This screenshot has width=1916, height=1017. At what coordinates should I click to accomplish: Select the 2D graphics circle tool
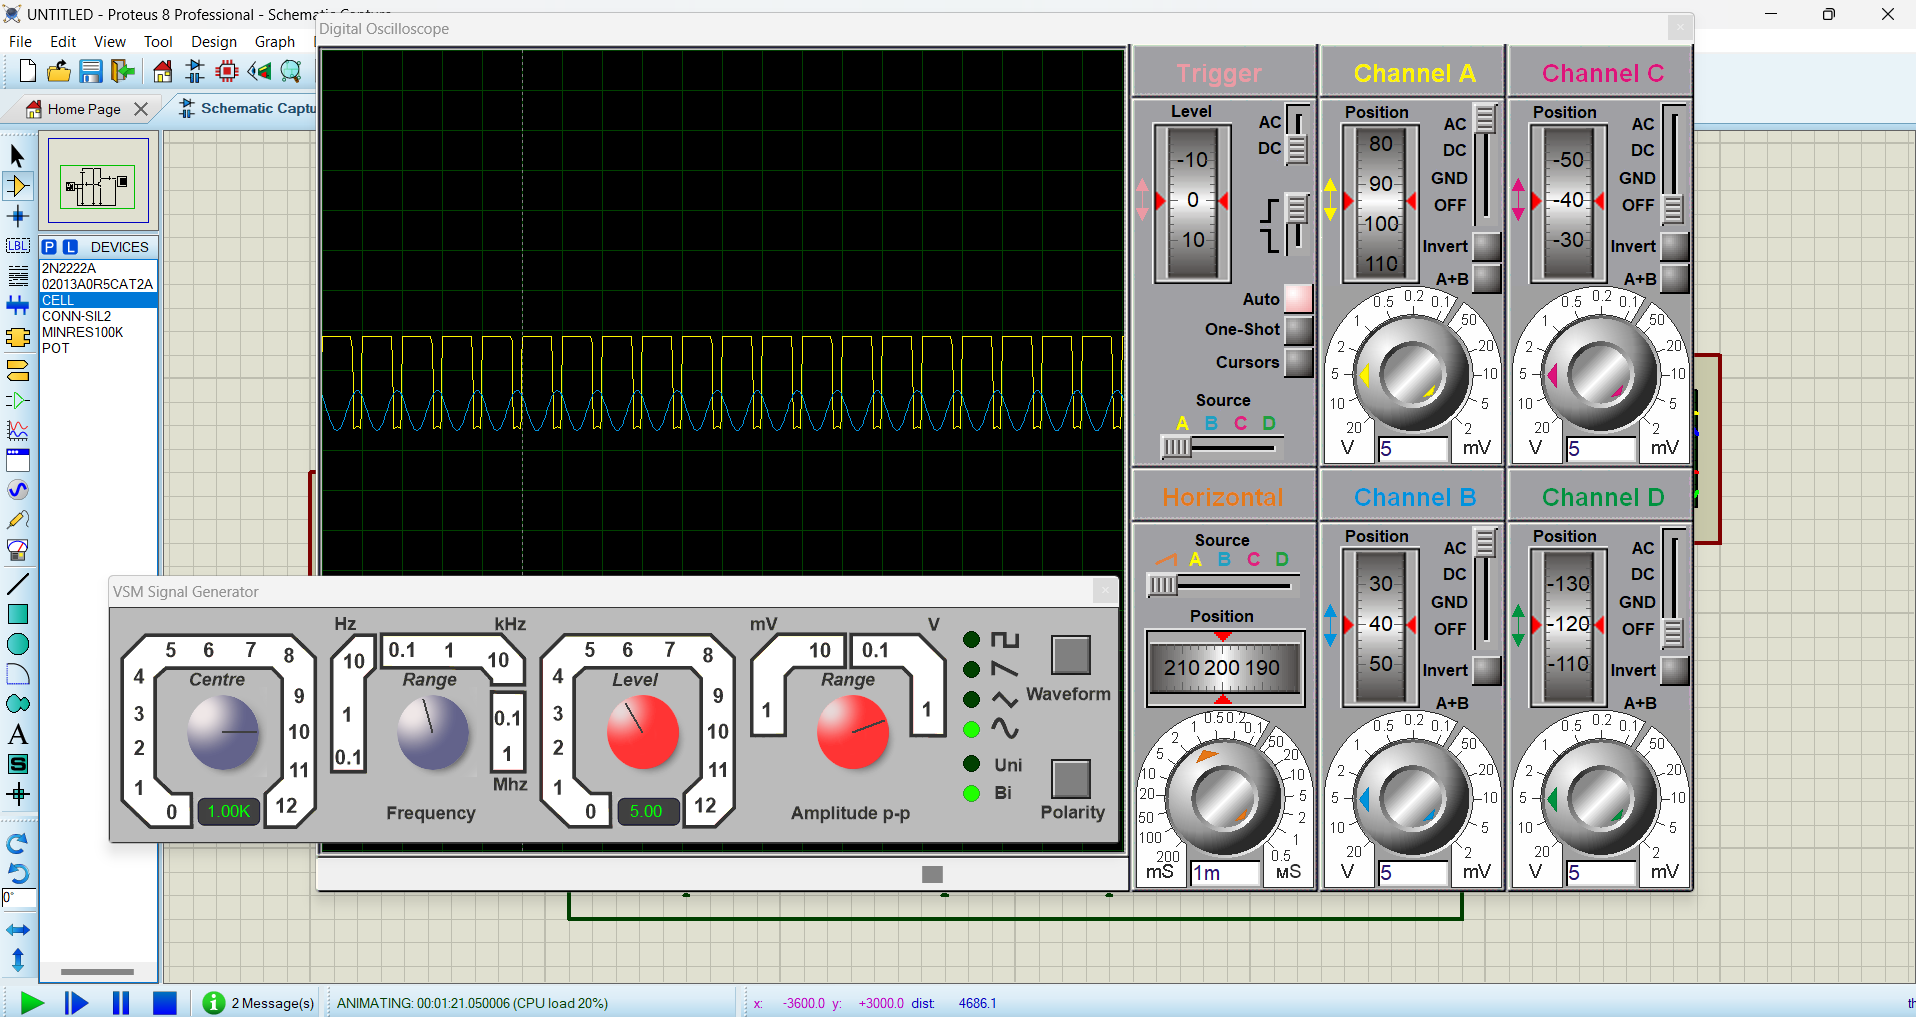(x=18, y=644)
